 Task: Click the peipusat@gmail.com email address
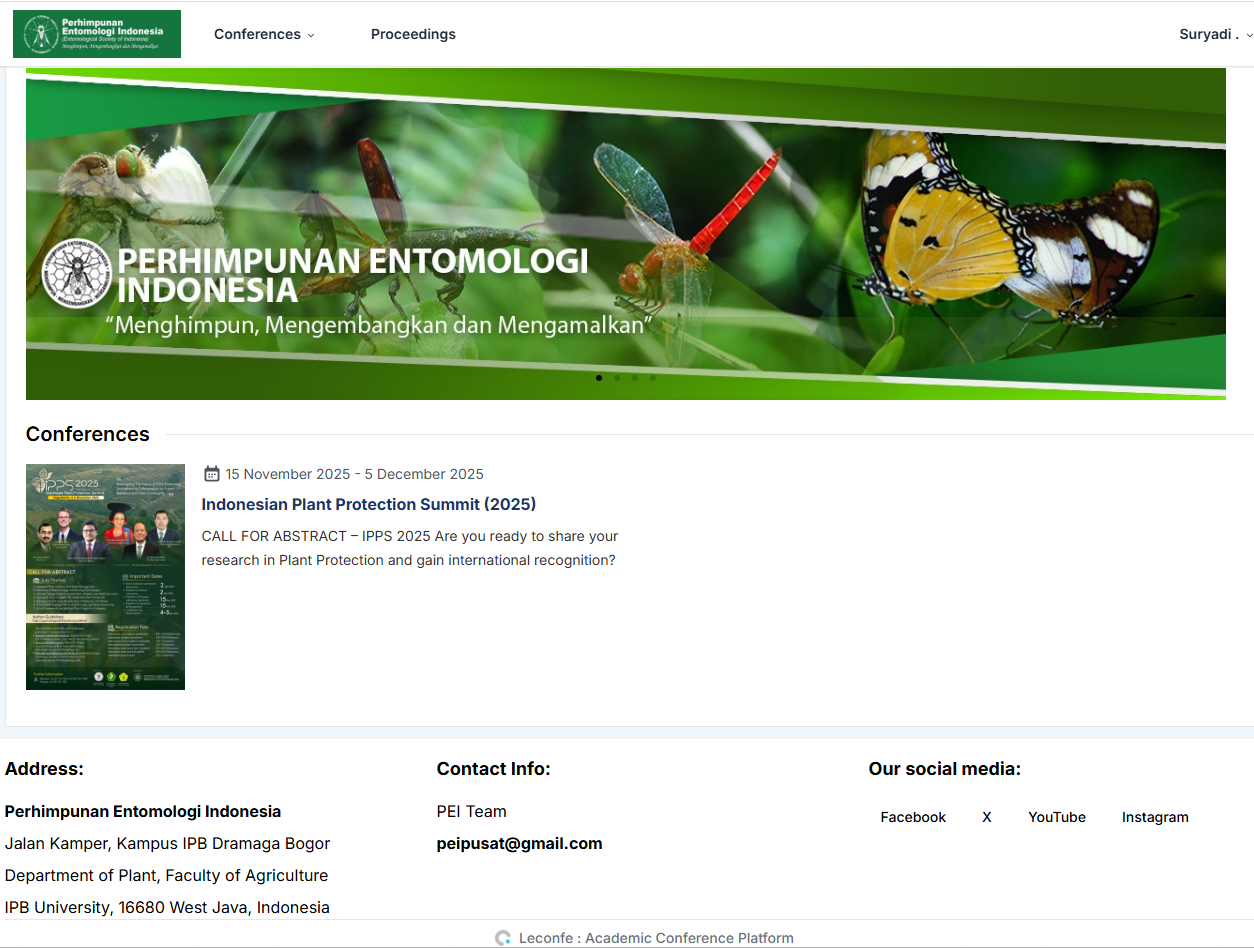[x=519, y=843]
